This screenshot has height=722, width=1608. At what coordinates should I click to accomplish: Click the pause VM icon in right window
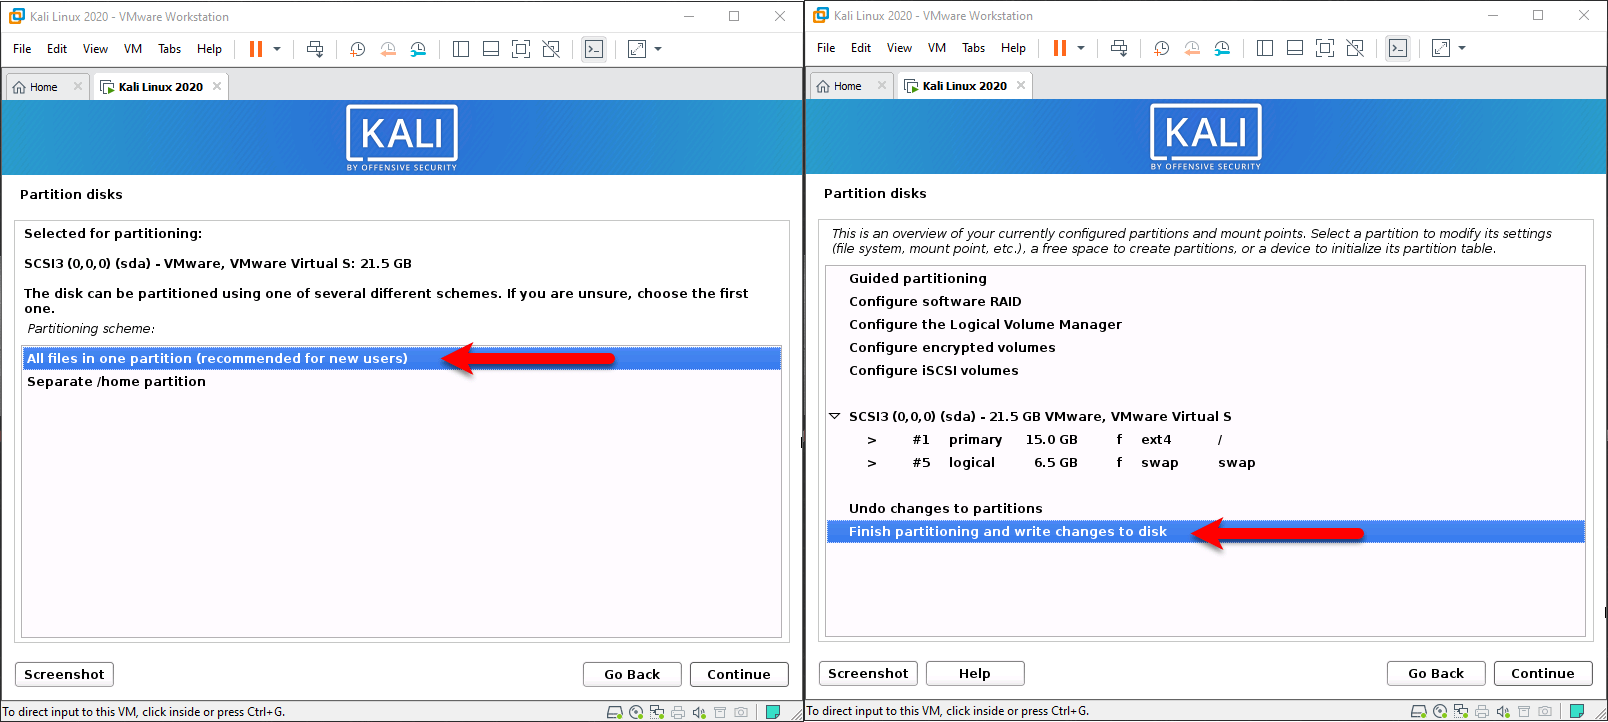(1060, 48)
